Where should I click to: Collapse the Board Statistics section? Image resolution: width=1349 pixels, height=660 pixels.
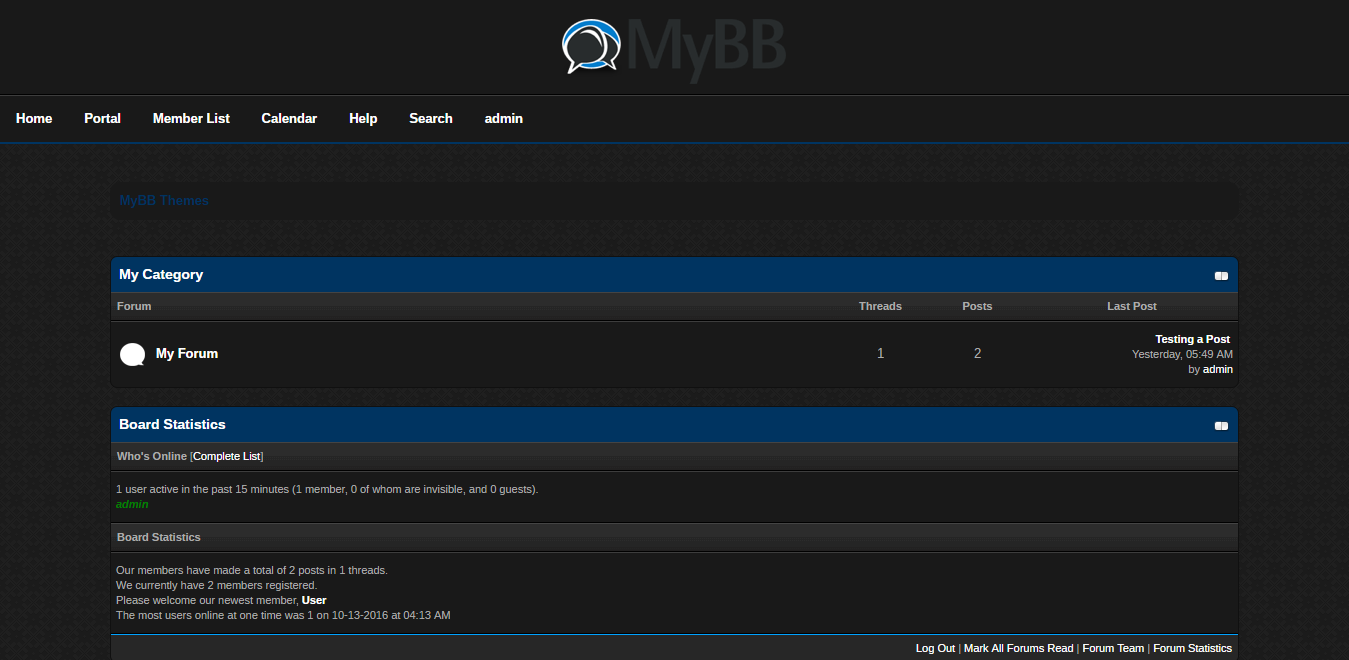coord(1221,426)
